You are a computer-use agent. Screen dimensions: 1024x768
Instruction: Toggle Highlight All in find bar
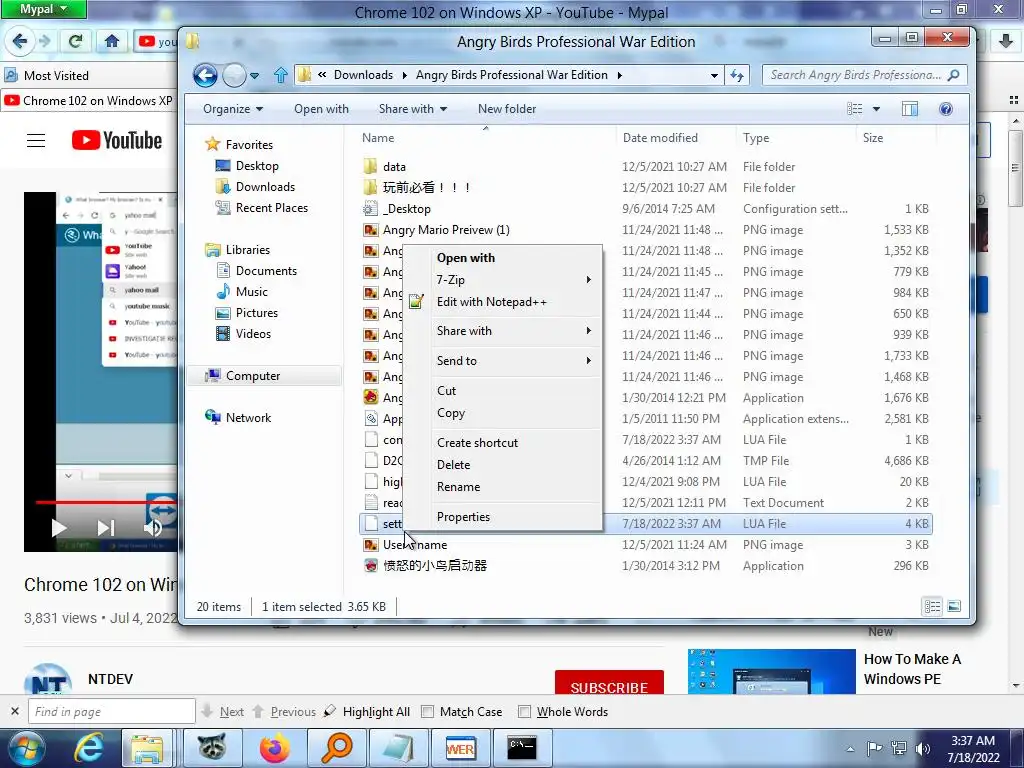tap(368, 712)
